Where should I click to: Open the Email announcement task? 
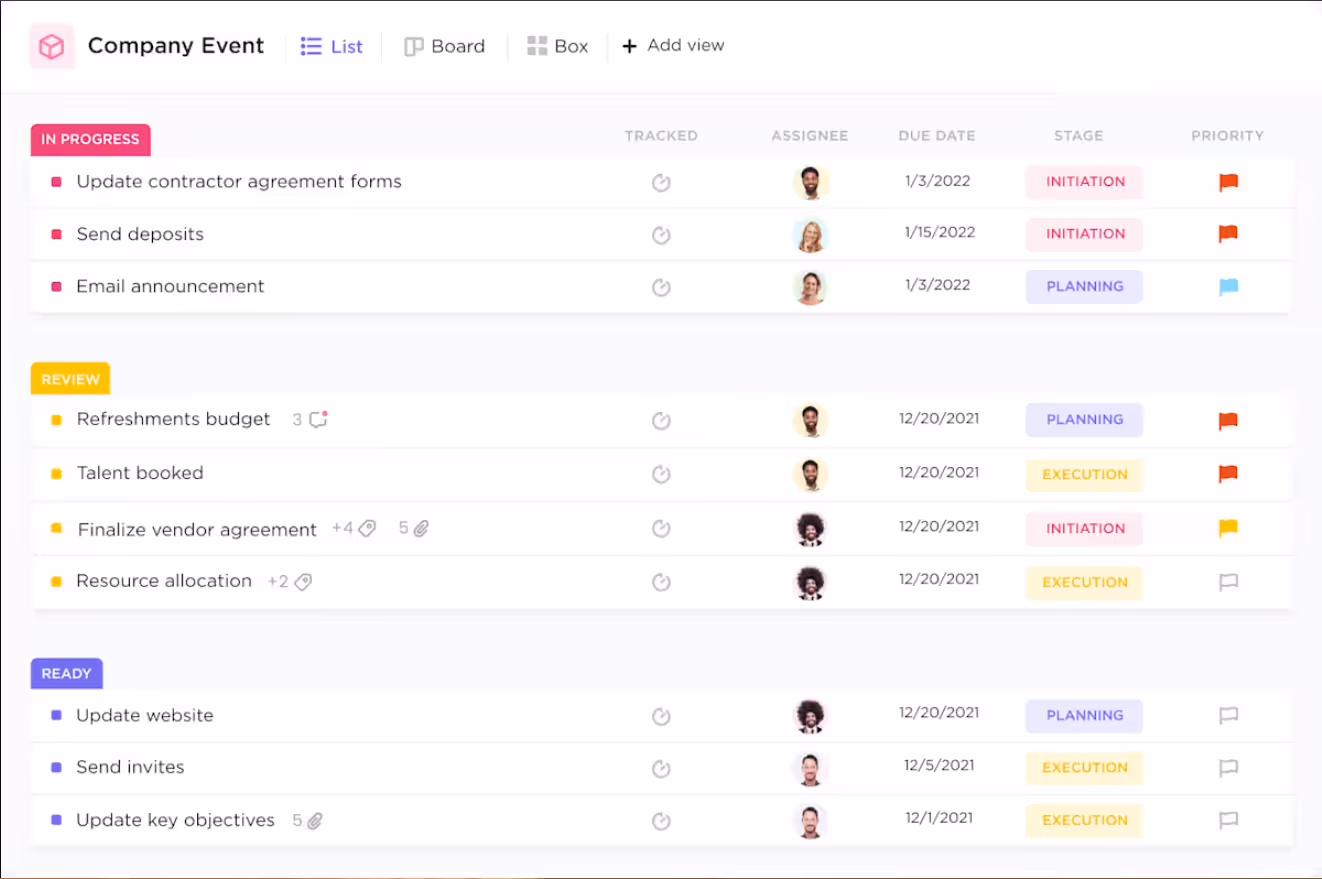170,286
